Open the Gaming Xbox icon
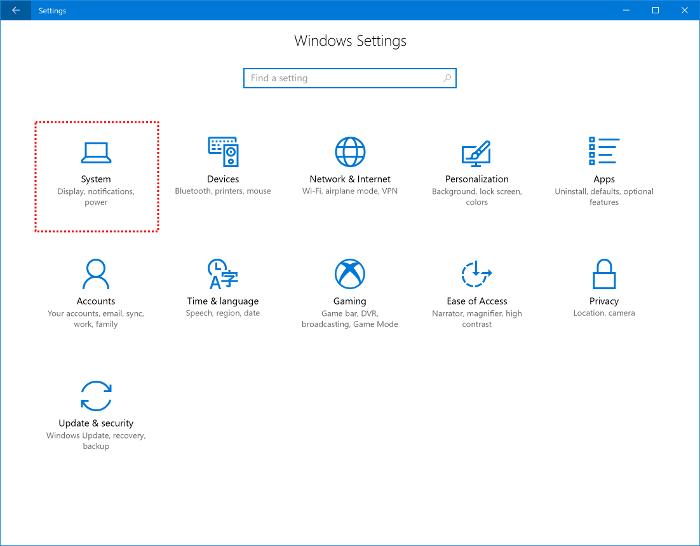Viewport: 700px width, 546px height. pyautogui.click(x=350, y=274)
